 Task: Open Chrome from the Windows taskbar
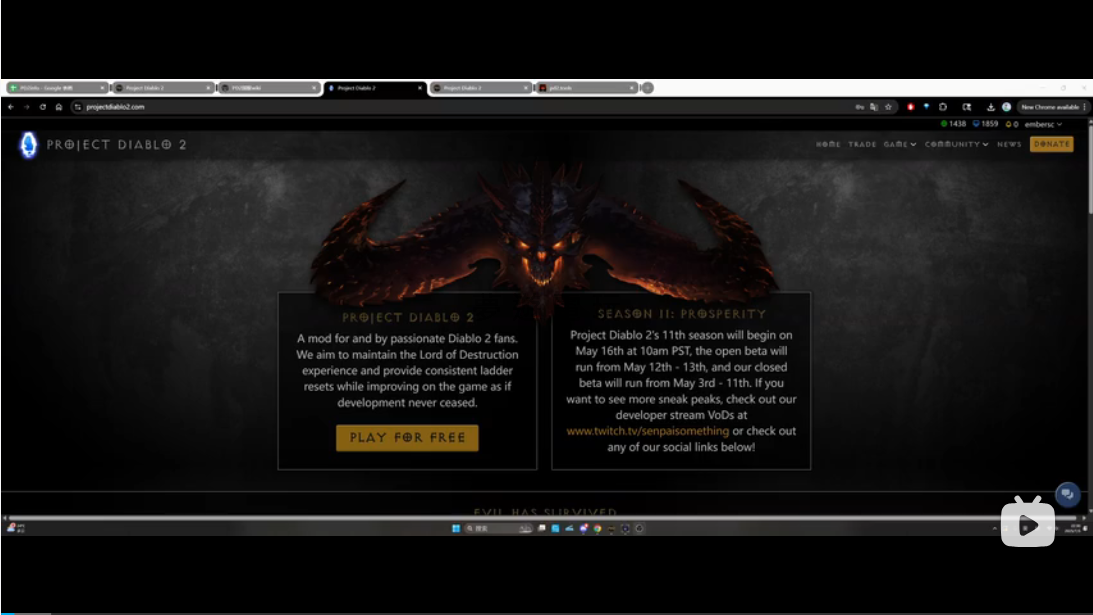pos(597,529)
